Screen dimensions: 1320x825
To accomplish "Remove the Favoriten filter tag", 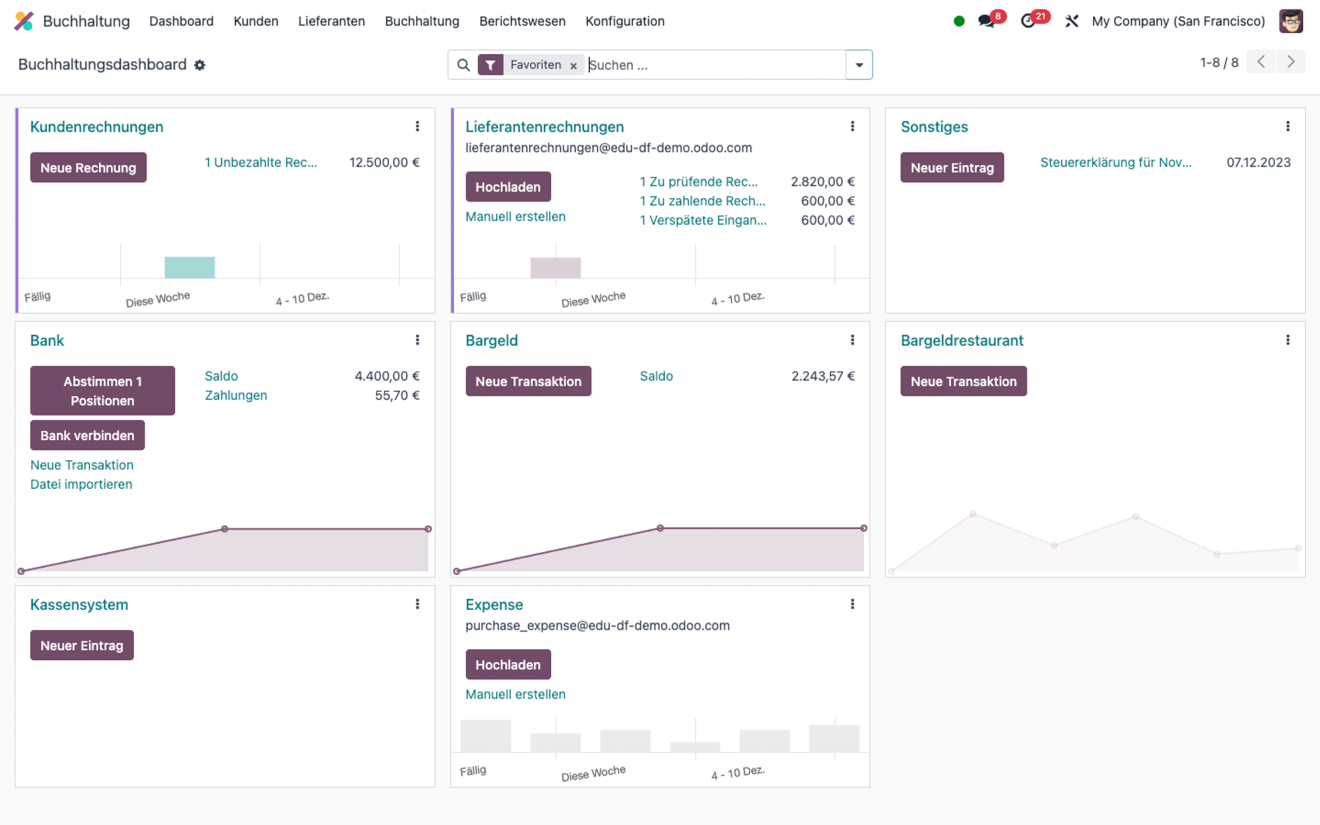I will click(574, 66).
